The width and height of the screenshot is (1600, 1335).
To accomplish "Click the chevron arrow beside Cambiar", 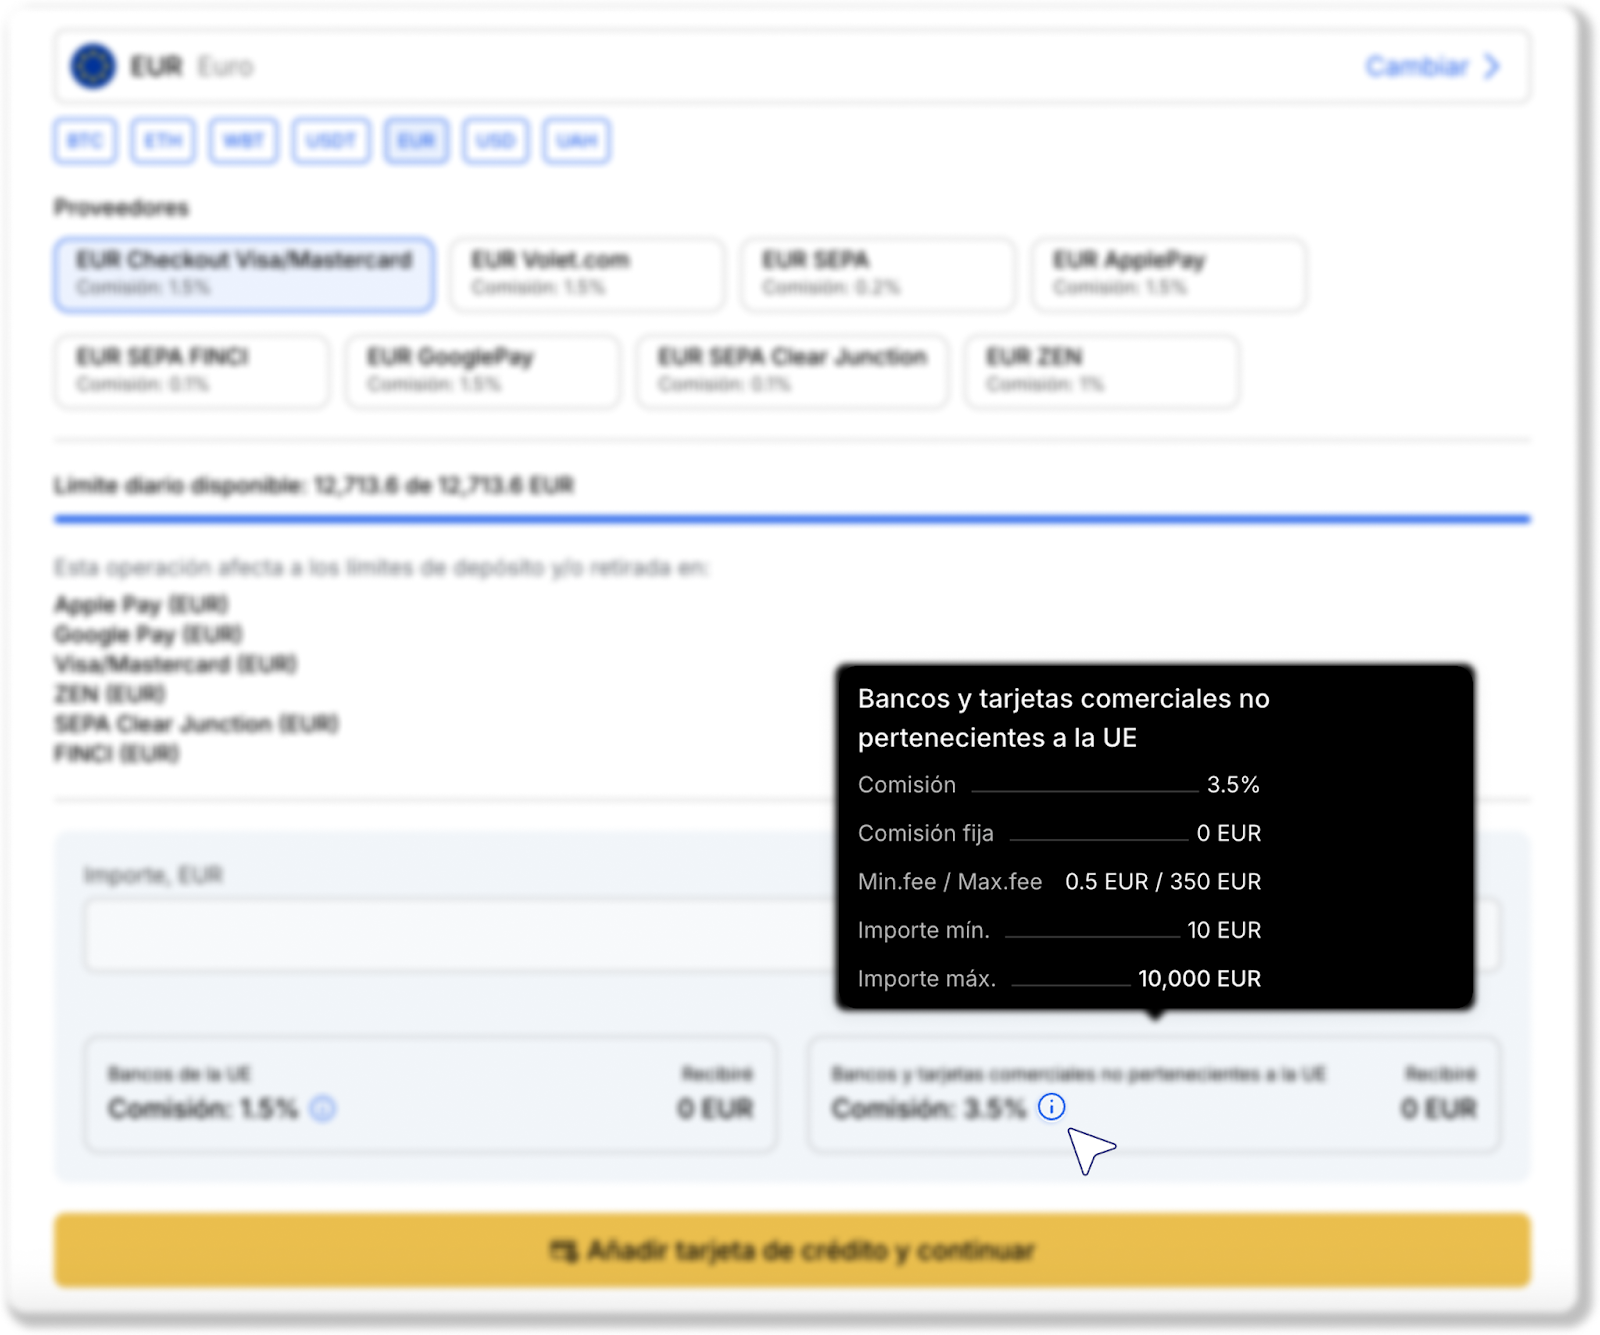I will (x=1492, y=67).
